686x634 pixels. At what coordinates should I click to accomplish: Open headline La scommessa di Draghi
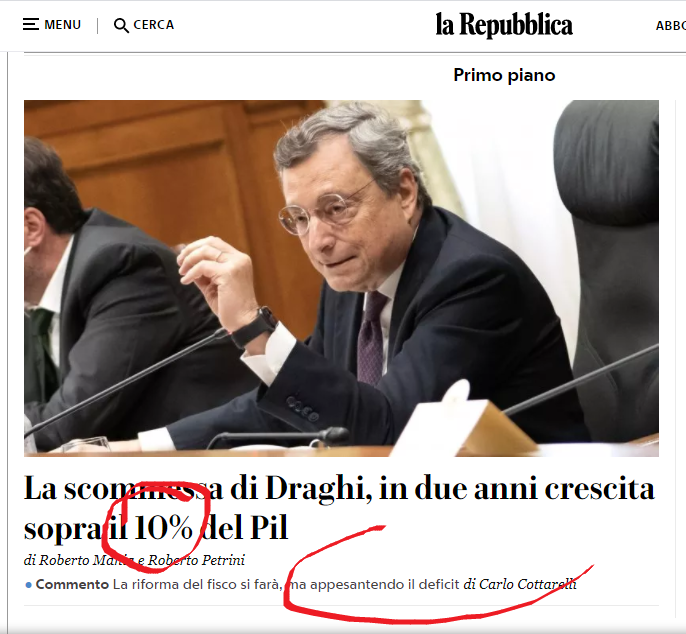point(339,508)
